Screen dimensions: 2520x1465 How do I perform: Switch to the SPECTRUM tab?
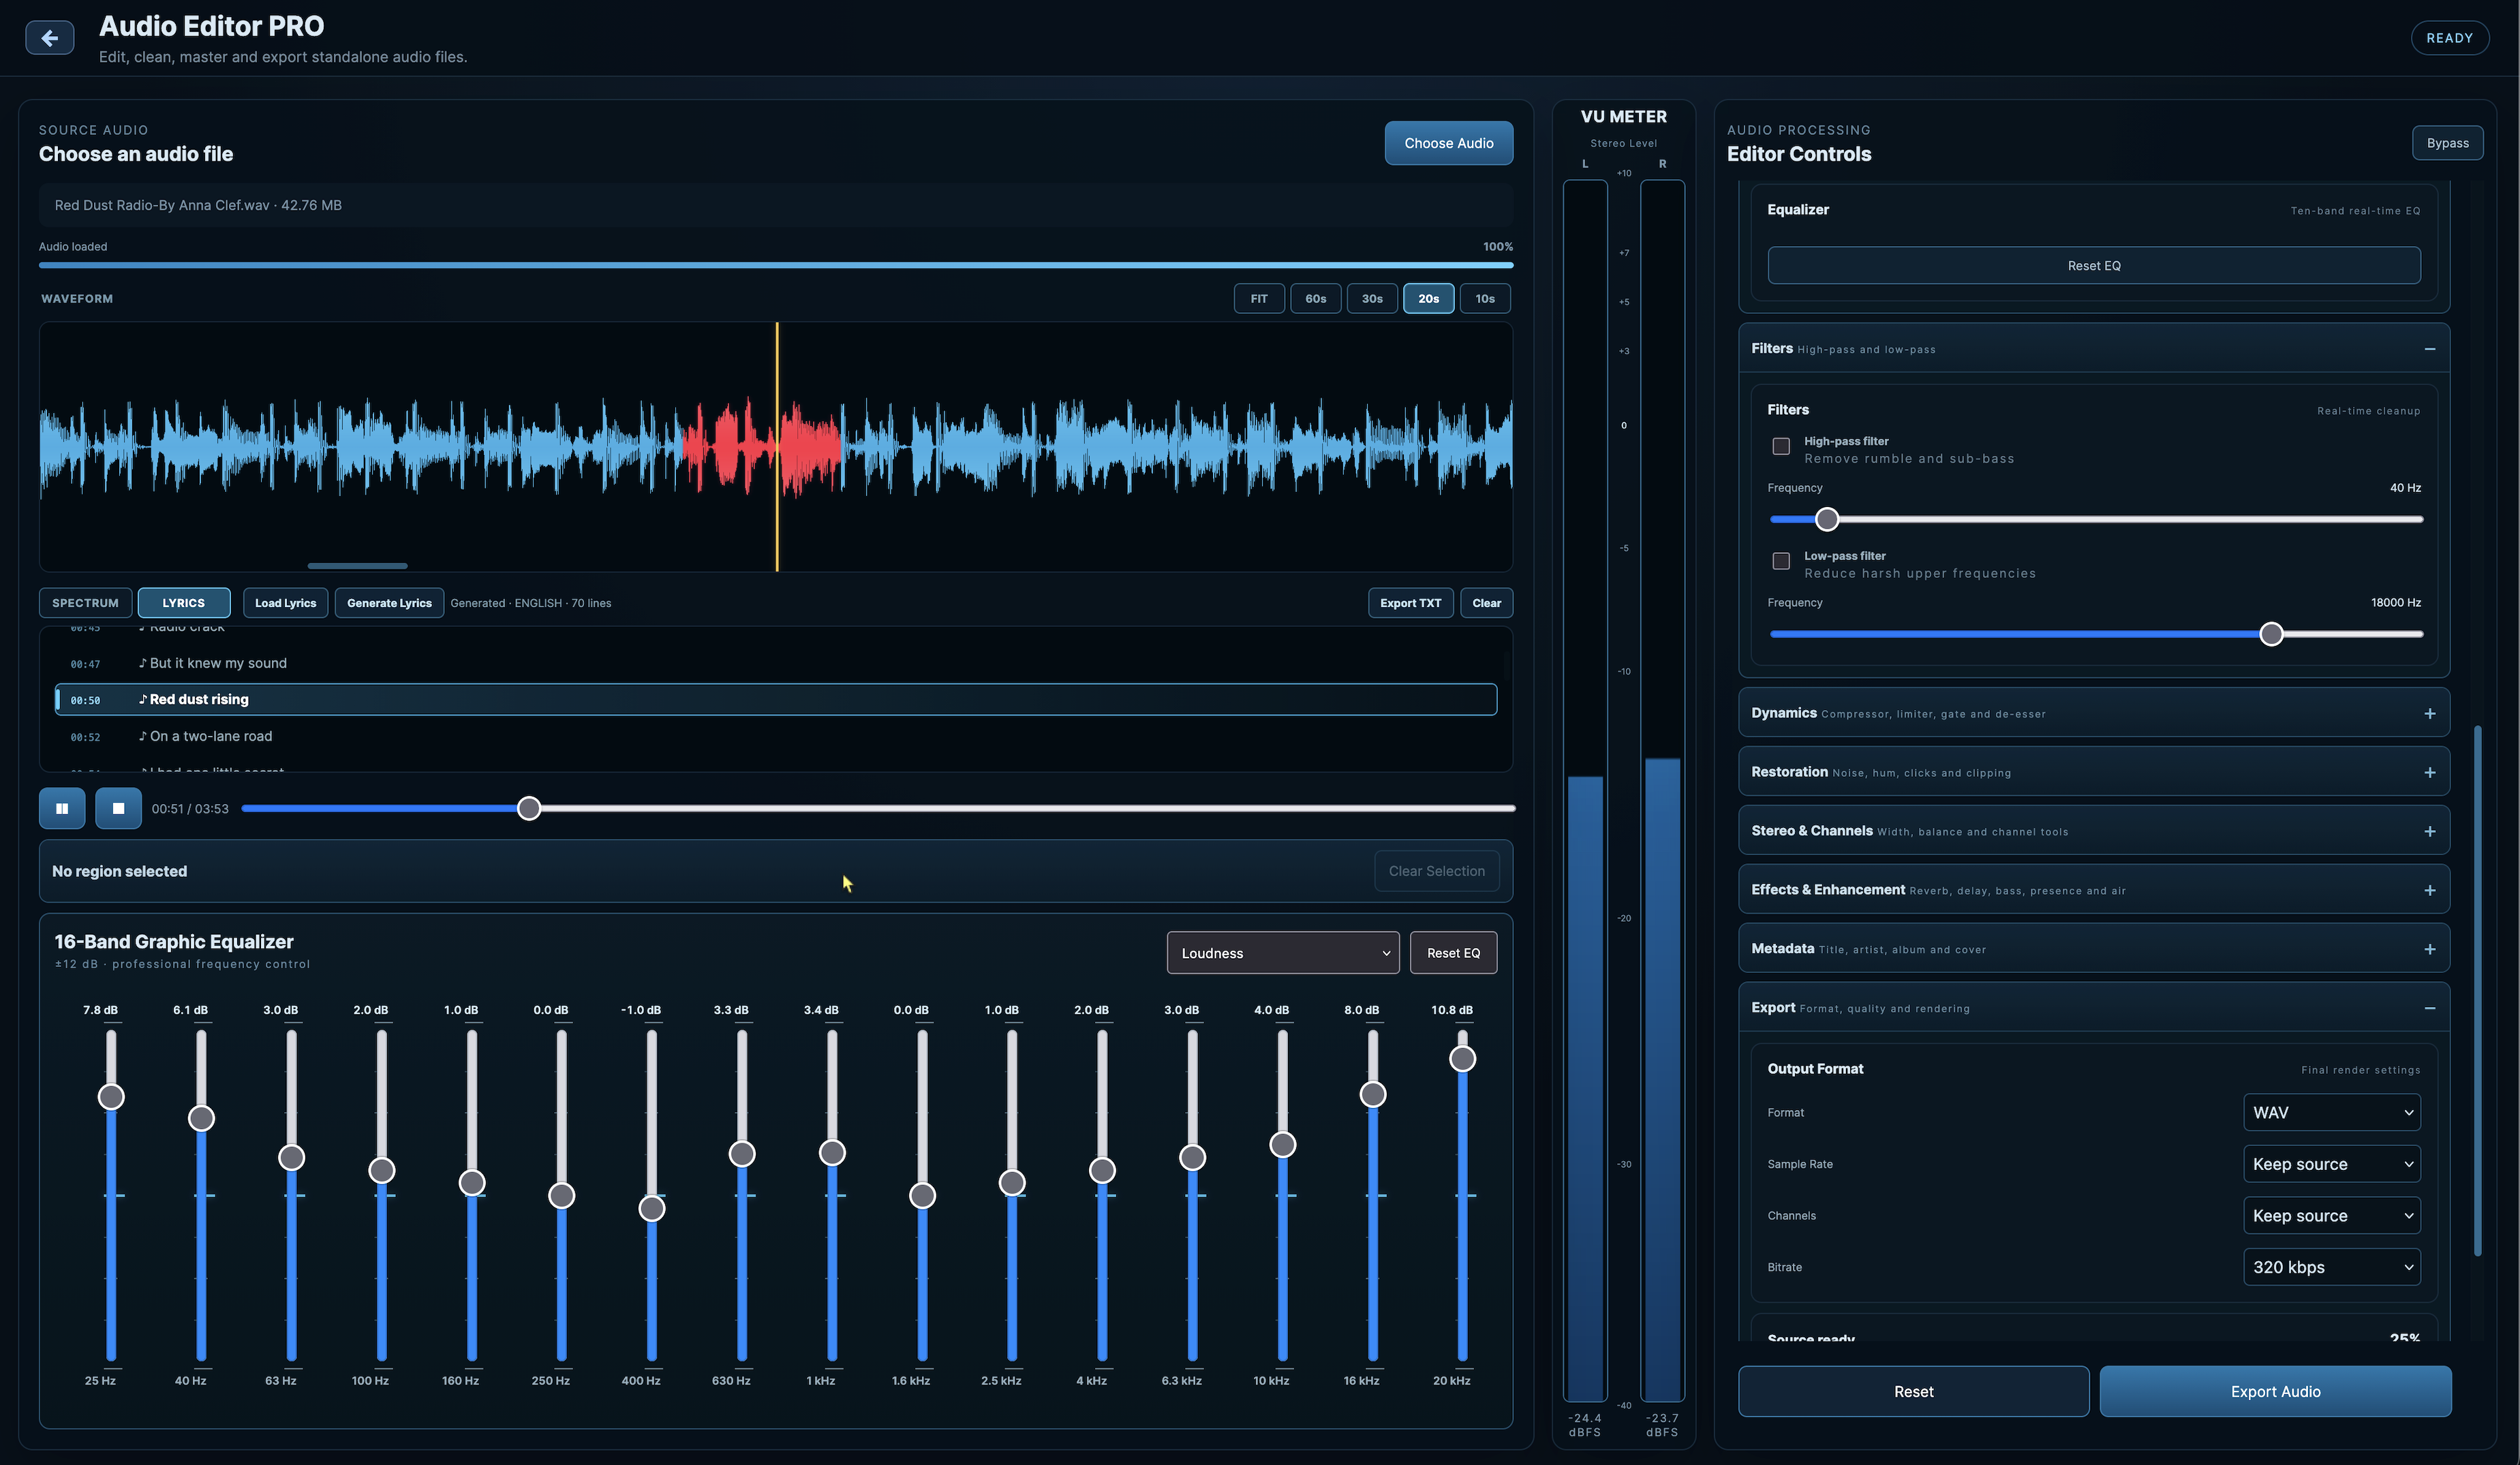[x=85, y=603]
